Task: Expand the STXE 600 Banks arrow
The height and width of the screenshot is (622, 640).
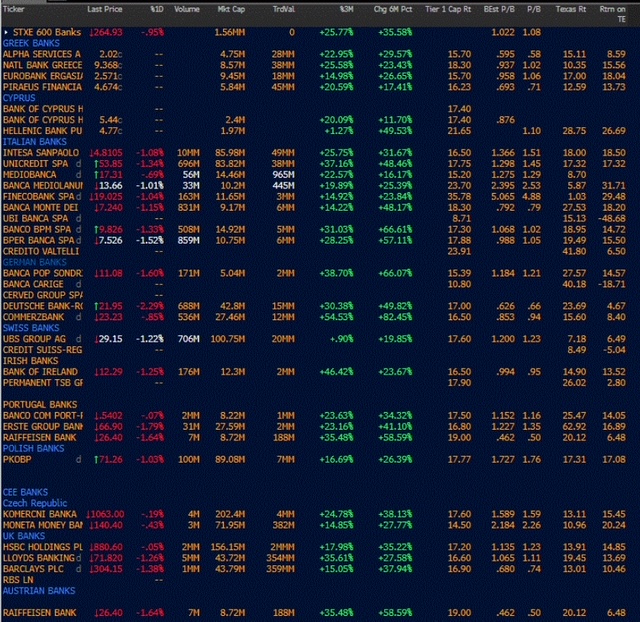Action: (x=6, y=32)
